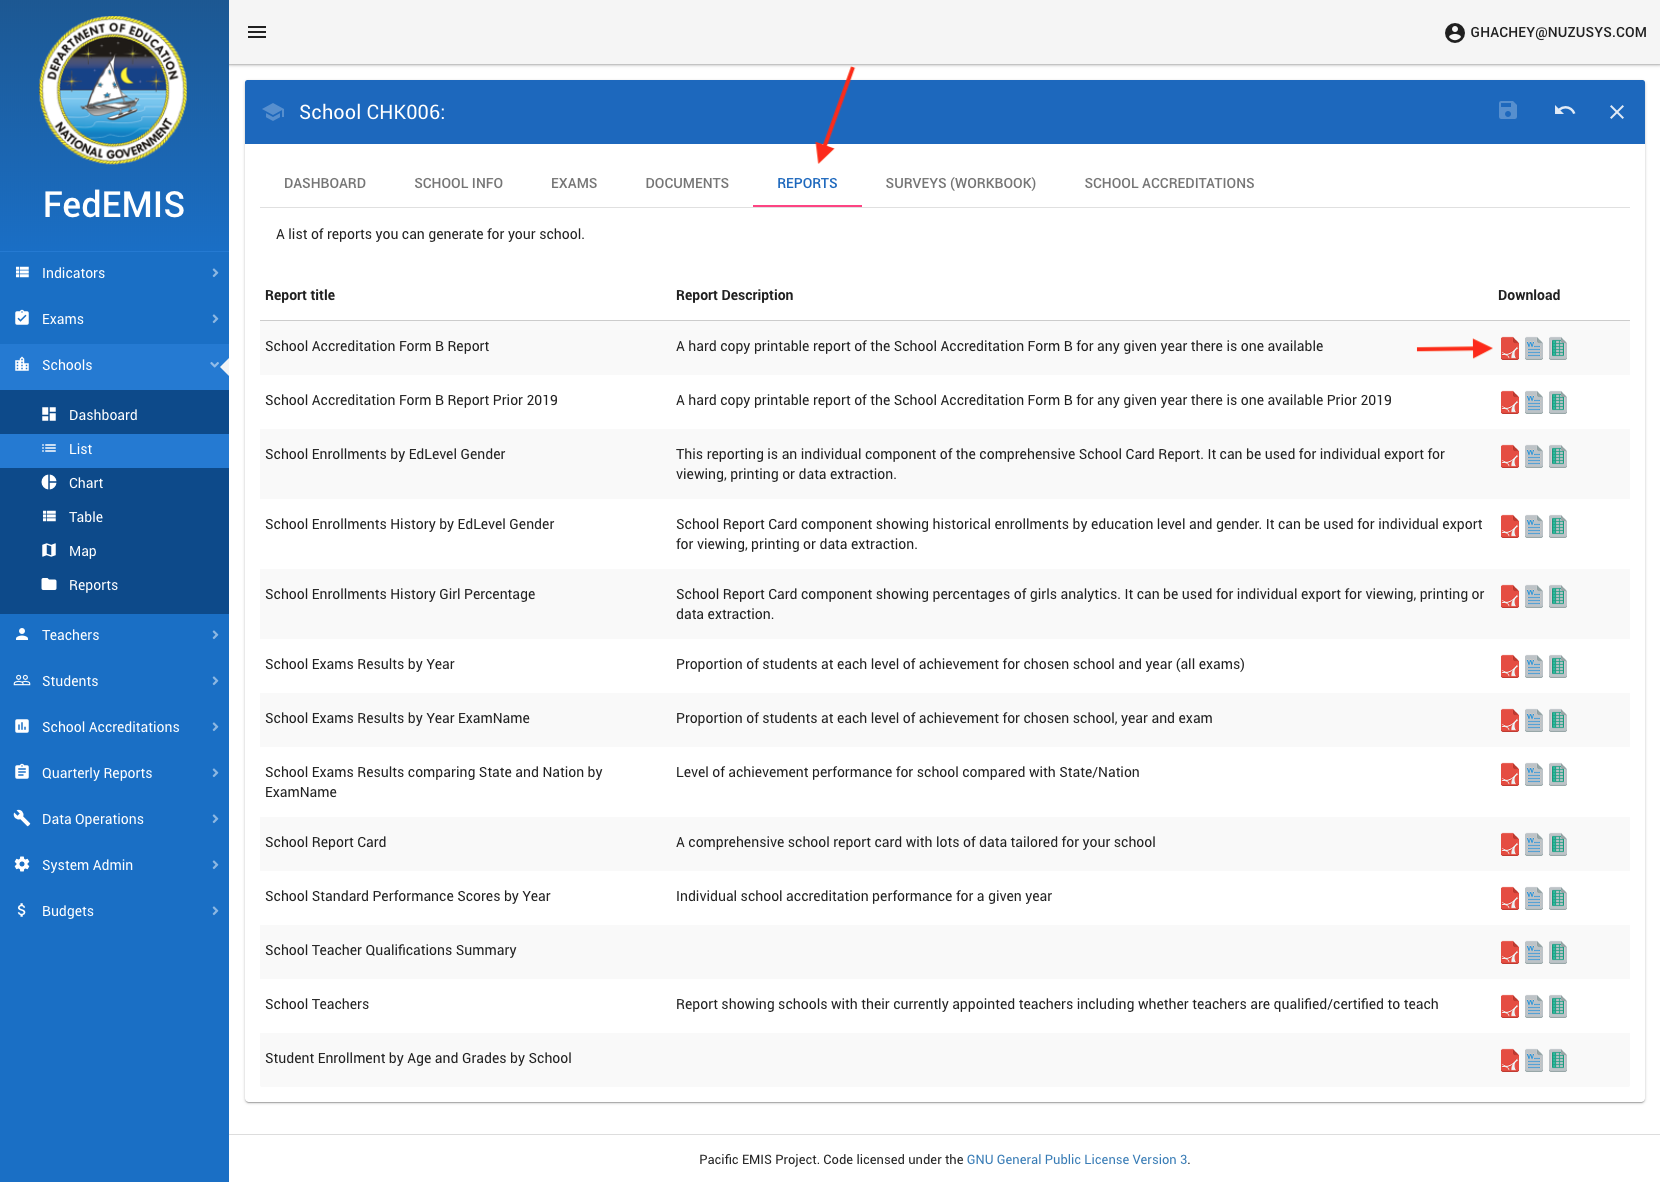Open the School Accreditations tab
This screenshot has height=1182, width=1660.
(1168, 183)
